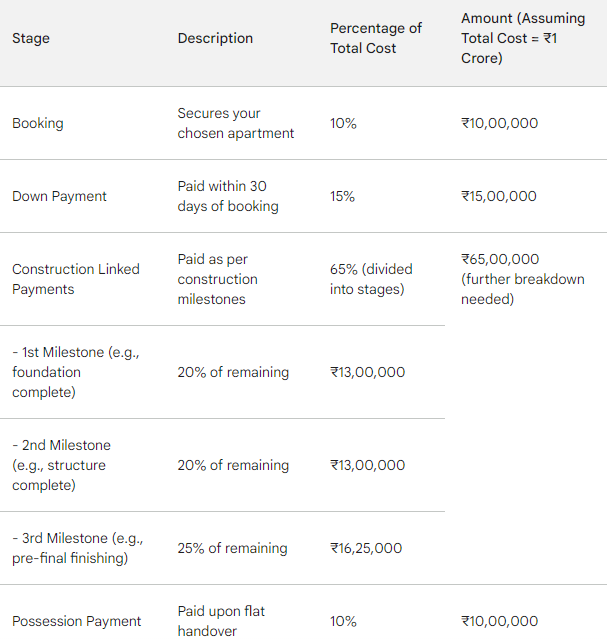The height and width of the screenshot is (640, 607).
Task: Select the Percentage of Total Cost header
Action: pyautogui.click(x=376, y=38)
